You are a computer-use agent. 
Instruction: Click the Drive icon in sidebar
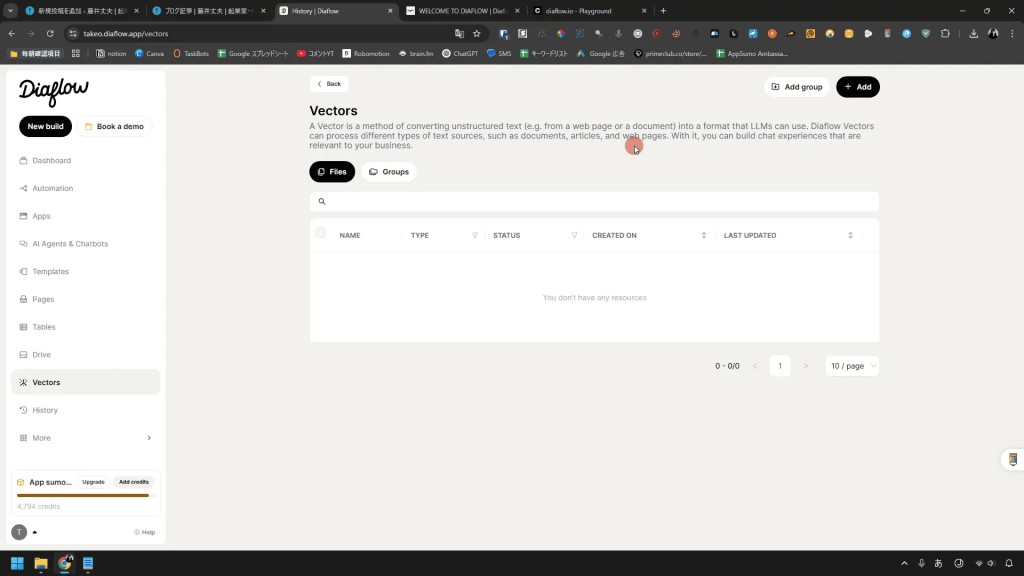[24, 355]
